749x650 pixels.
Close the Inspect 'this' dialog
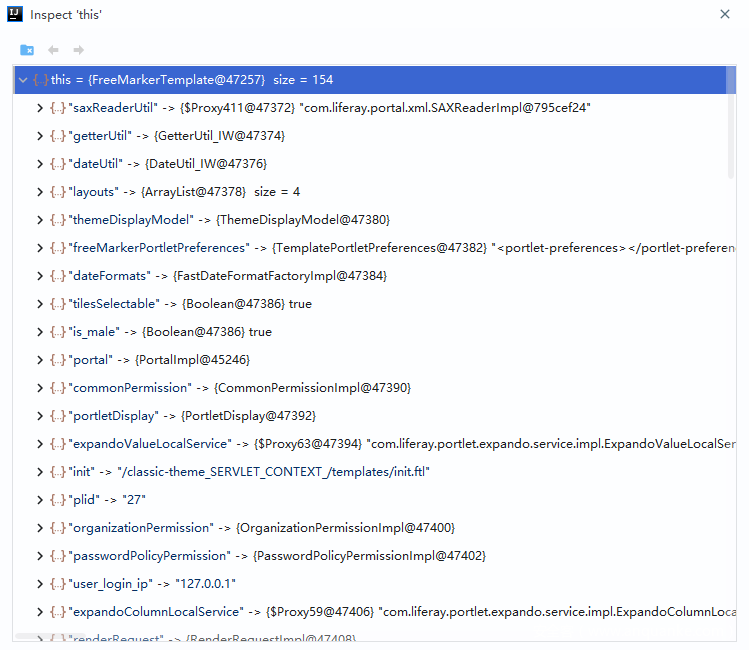pos(725,14)
